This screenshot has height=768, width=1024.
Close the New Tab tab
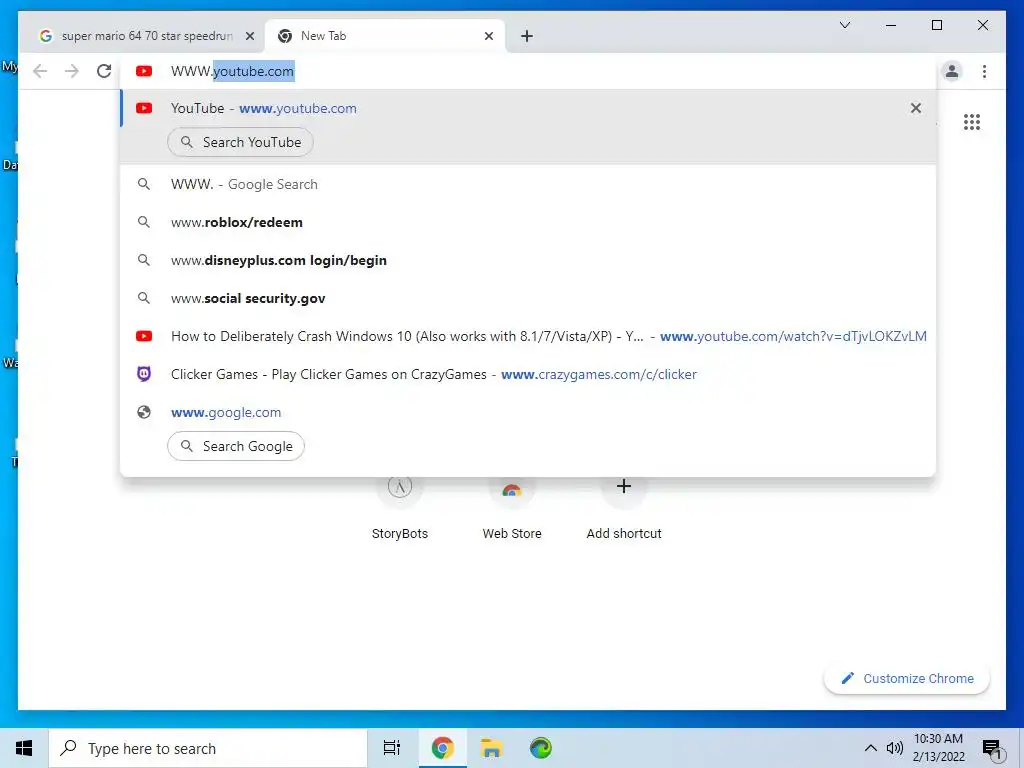click(488, 36)
